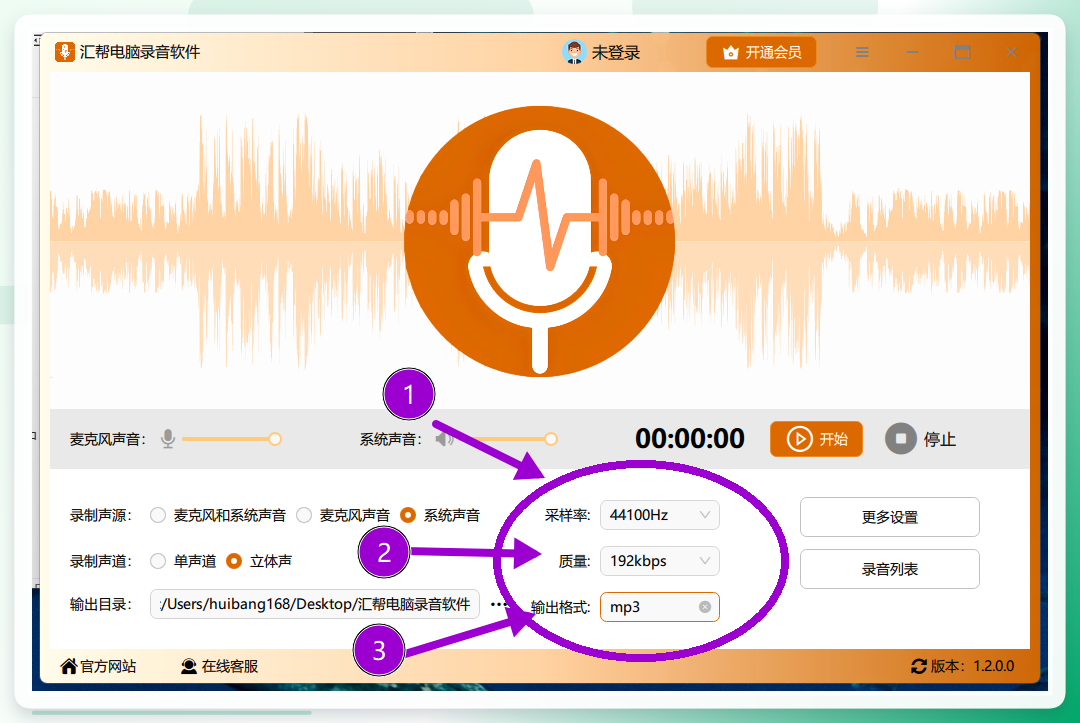This screenshot has width=1080, height=723.
Task: Select 麦克风和系统声音 as recording source
Action: pyautogui.click(x=218, y=515)
